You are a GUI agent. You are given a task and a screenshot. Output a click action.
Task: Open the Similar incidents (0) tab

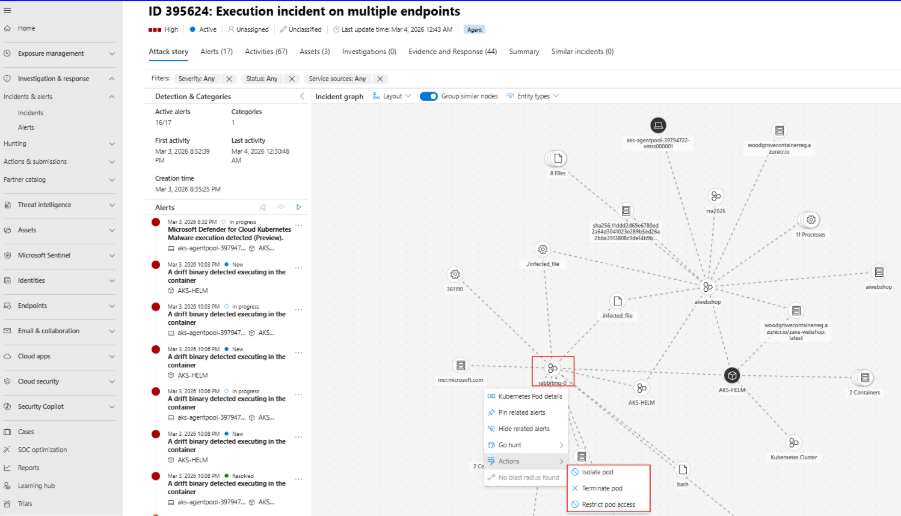pos(582,52)
